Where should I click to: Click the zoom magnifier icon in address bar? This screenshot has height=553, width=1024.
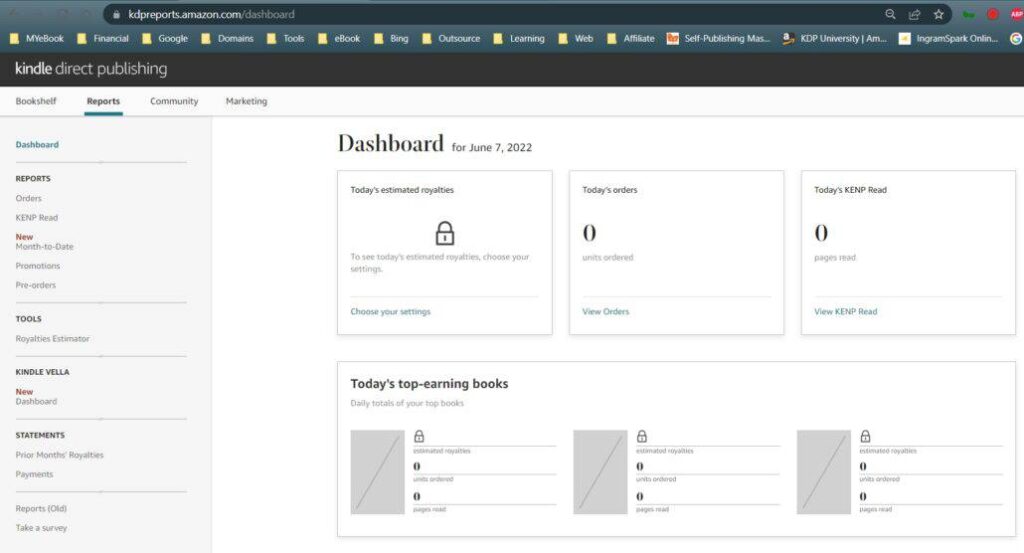point(890,14)
